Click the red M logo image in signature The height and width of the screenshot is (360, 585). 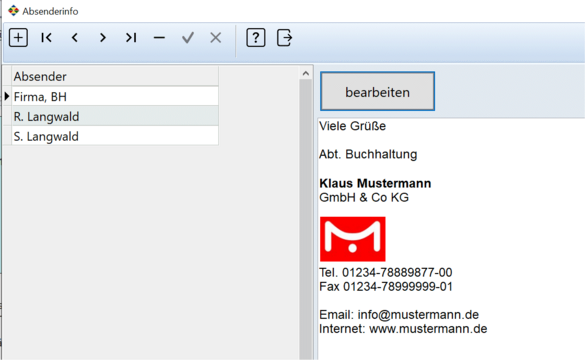tap(353, 239)
